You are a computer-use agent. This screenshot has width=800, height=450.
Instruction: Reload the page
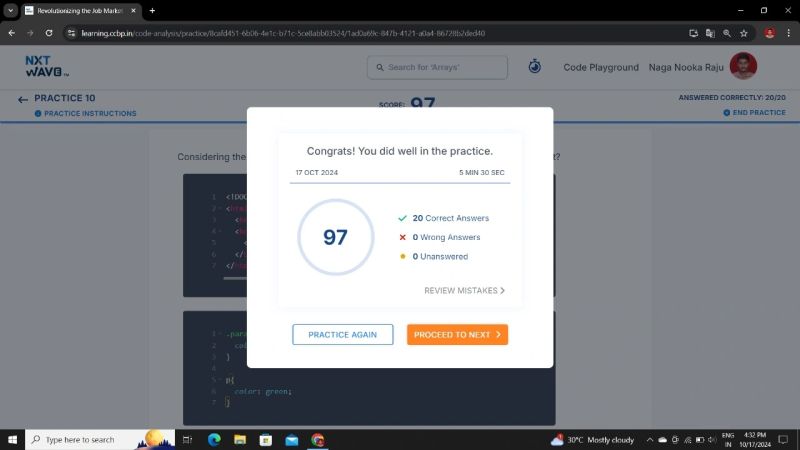[49, 33]
